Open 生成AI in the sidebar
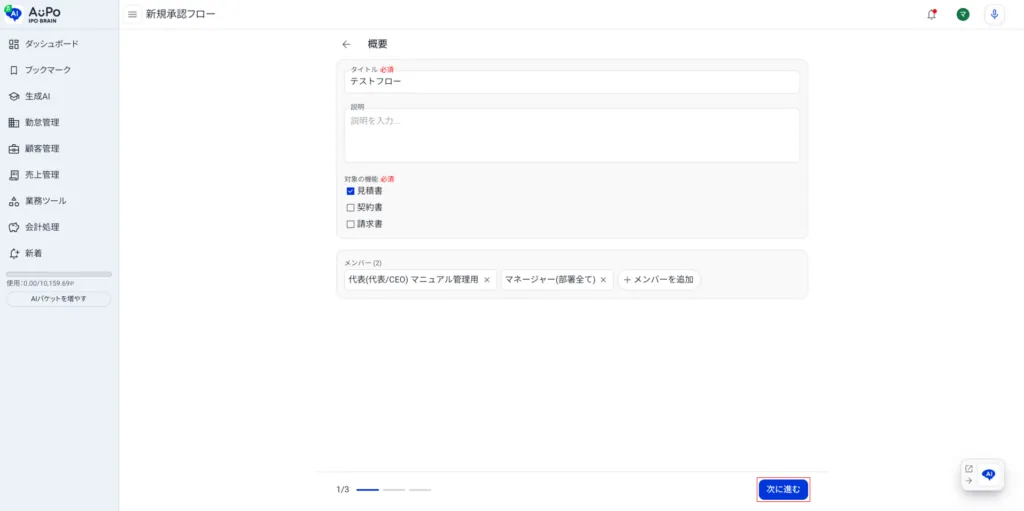This screenshot has width=1024, height=511. coord(59,96)
